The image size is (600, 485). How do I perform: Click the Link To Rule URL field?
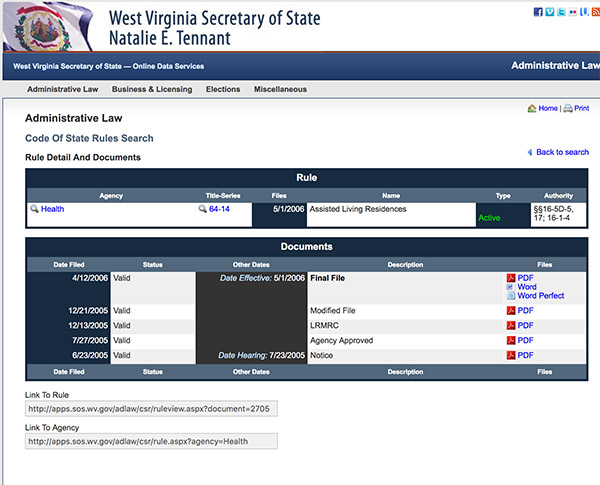[x=152, y=409]
